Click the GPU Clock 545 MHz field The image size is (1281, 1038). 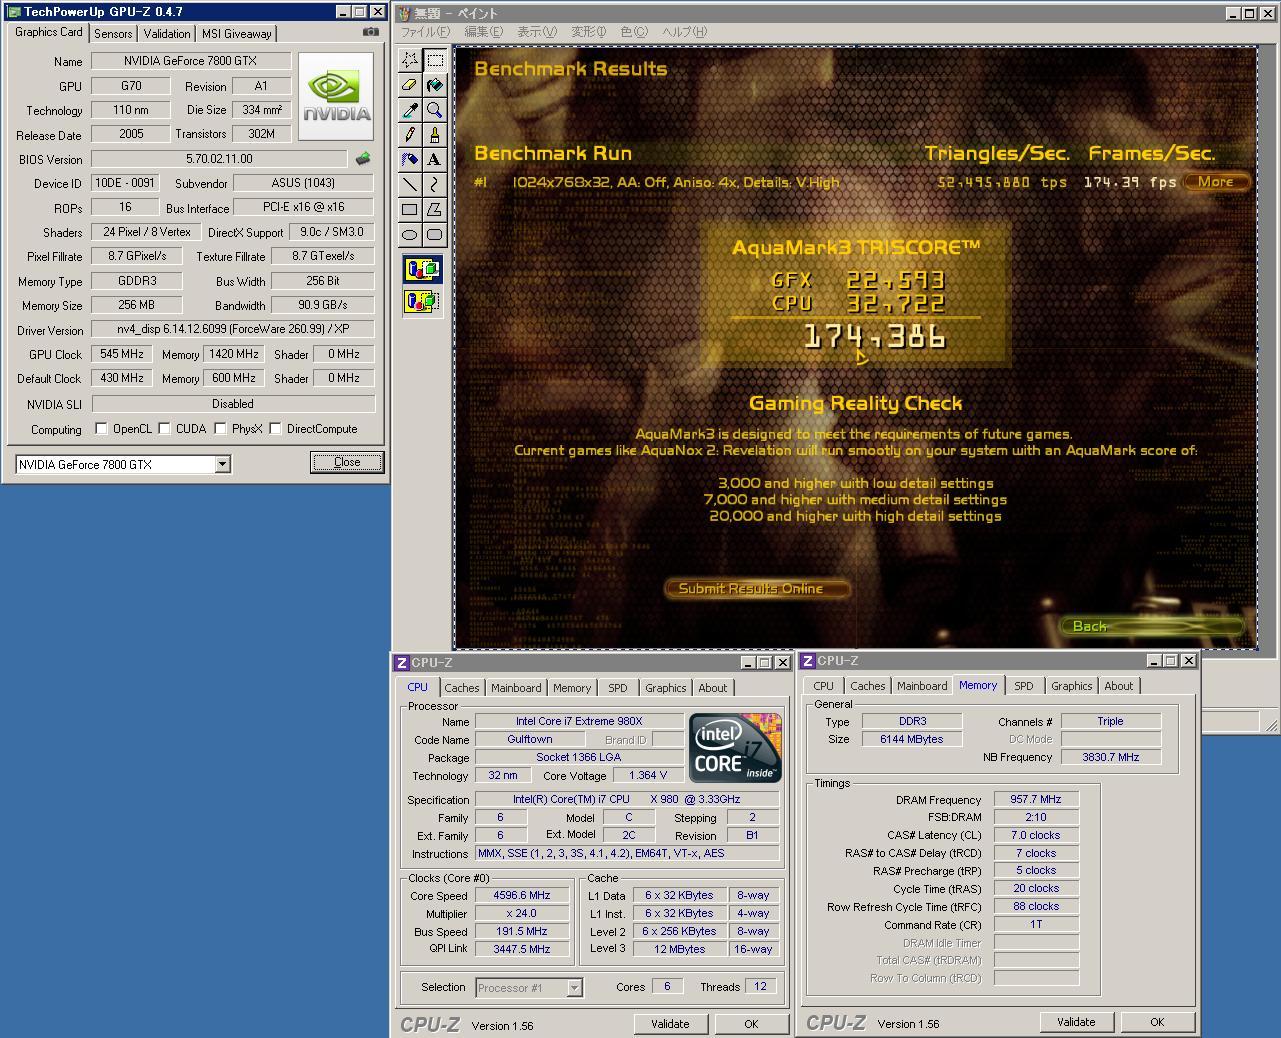coord(122,354)
